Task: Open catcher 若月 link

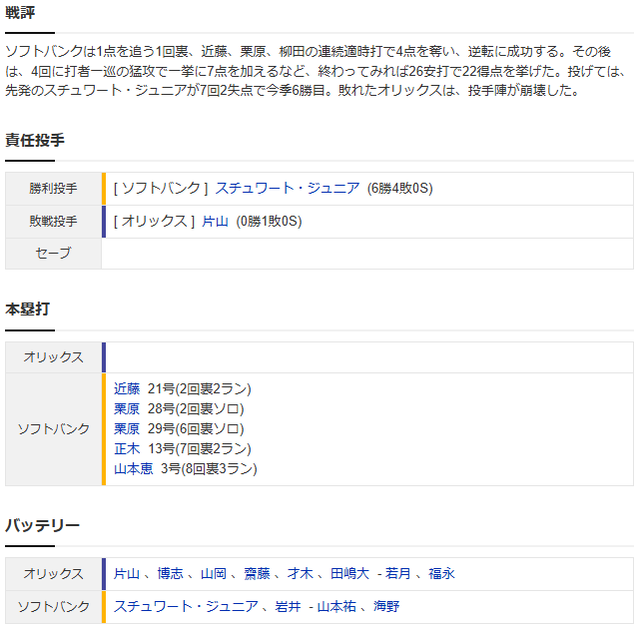Action: (398, 573)
